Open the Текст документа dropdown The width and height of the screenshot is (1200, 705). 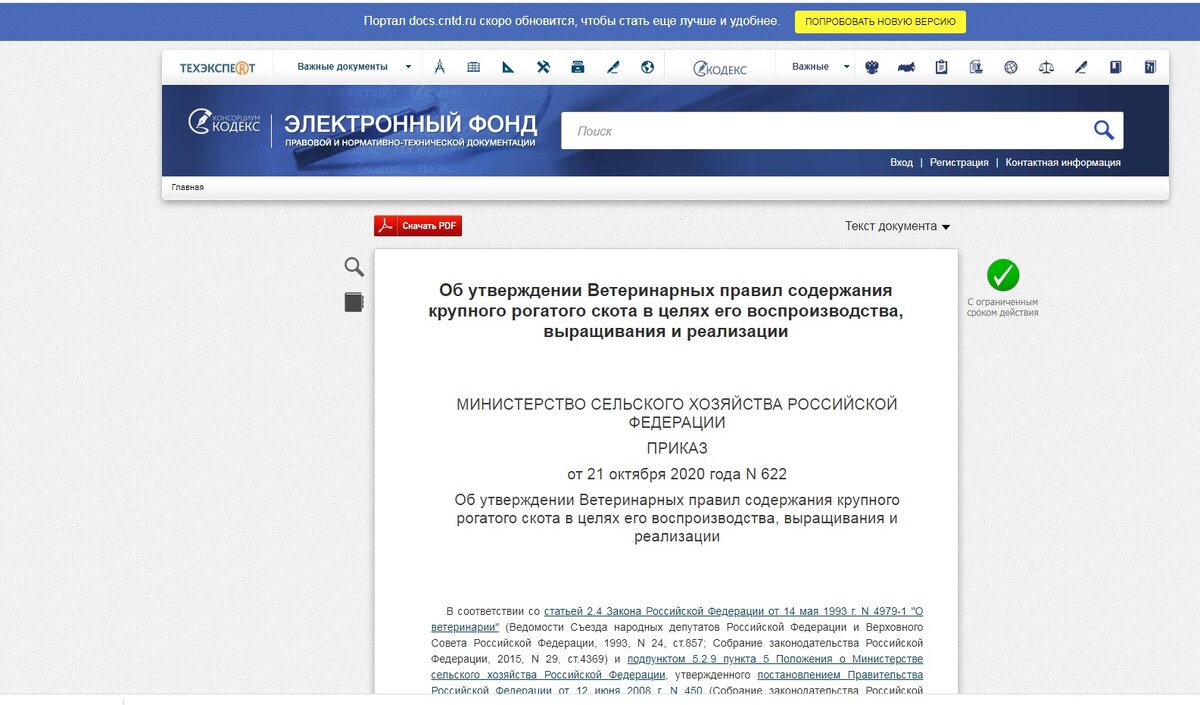[897, 226]
